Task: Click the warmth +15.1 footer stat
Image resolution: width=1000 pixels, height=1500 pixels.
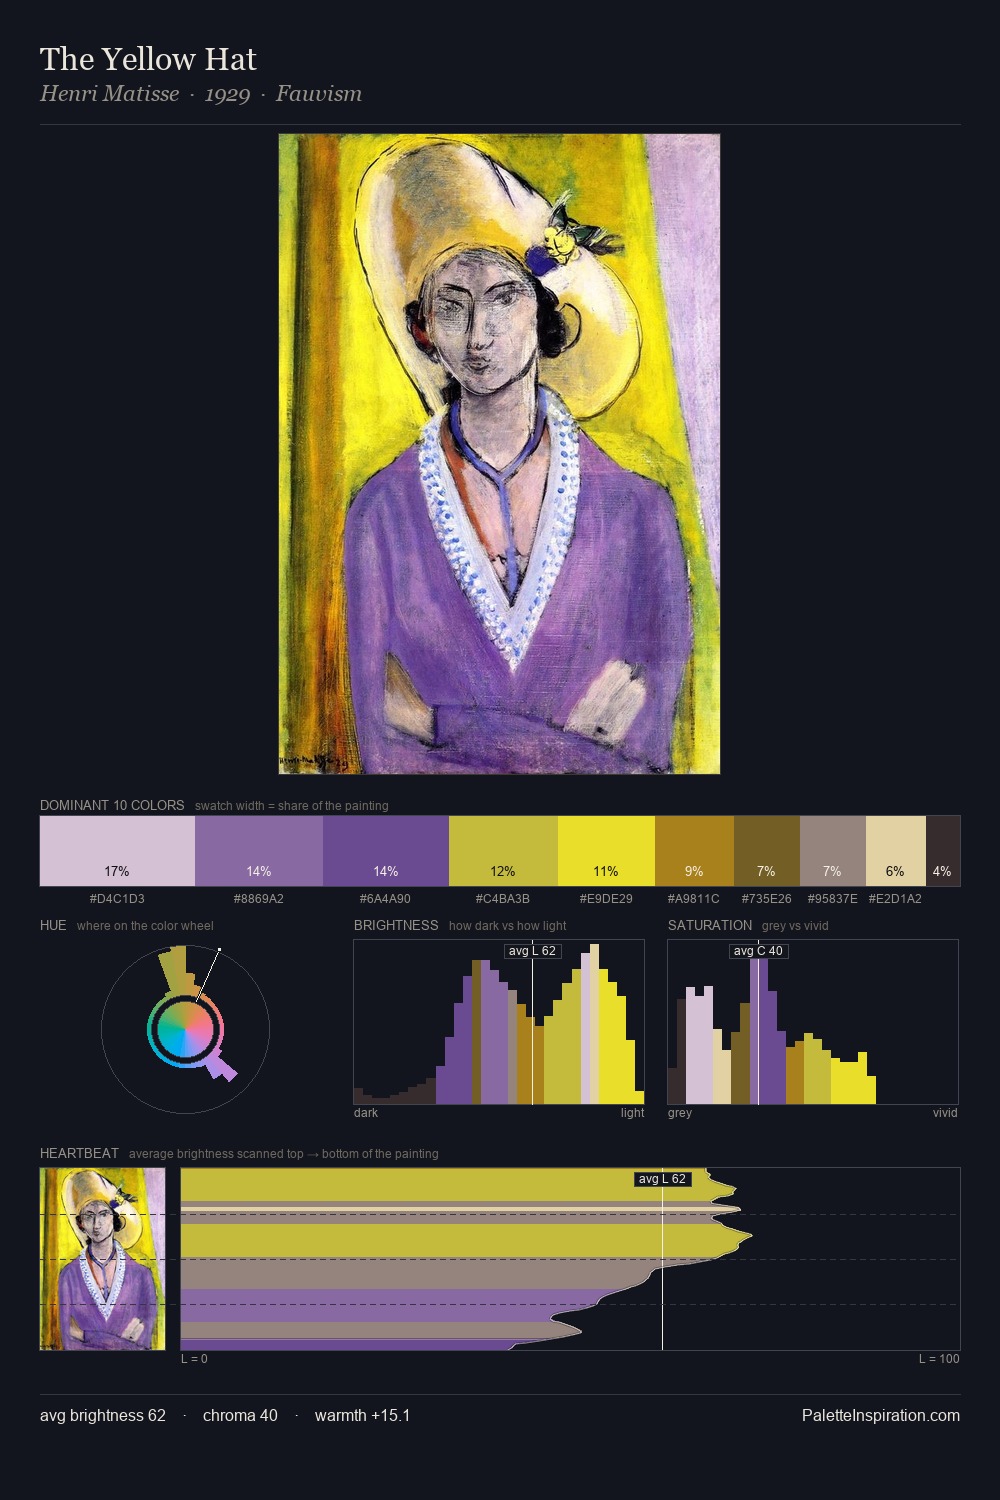Action: [x=362, y=1415]
